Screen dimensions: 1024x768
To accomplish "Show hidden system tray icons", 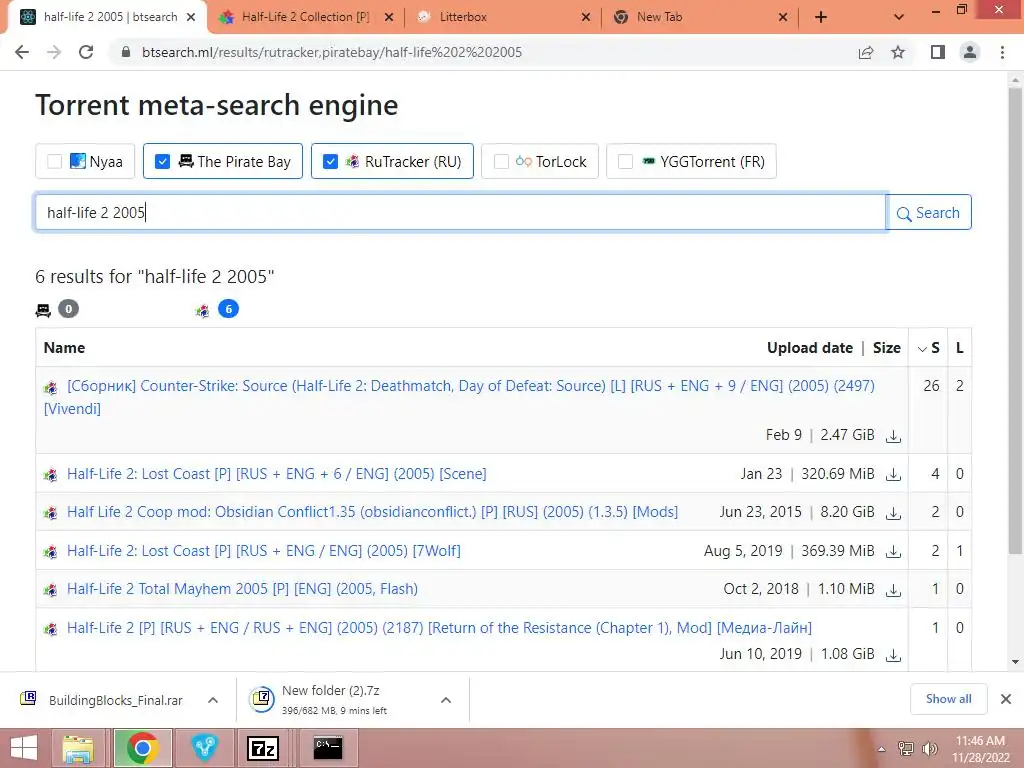I will coord(881,749).
